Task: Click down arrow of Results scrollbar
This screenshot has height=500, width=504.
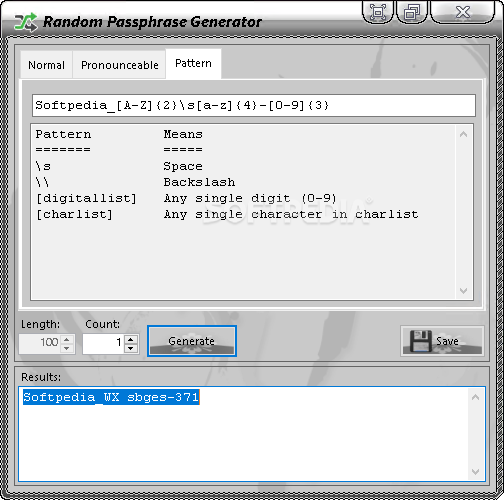Action: 476,472
